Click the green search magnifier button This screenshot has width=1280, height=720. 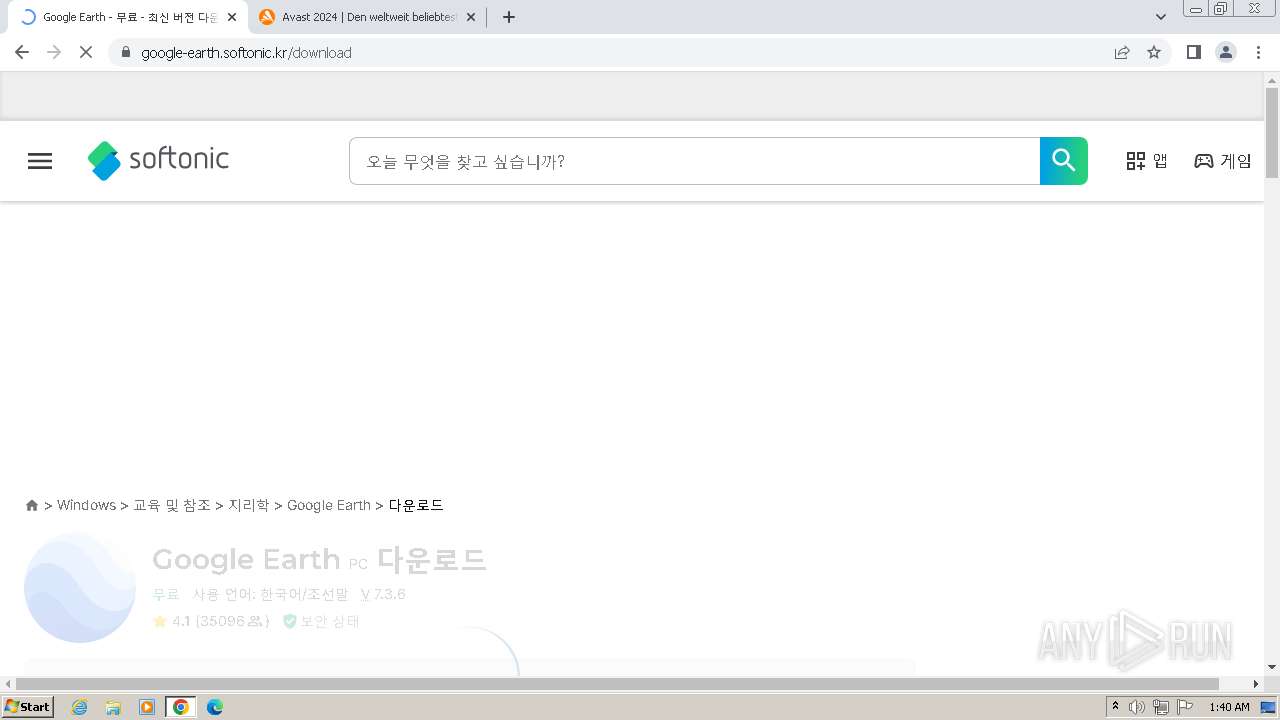1064,161
